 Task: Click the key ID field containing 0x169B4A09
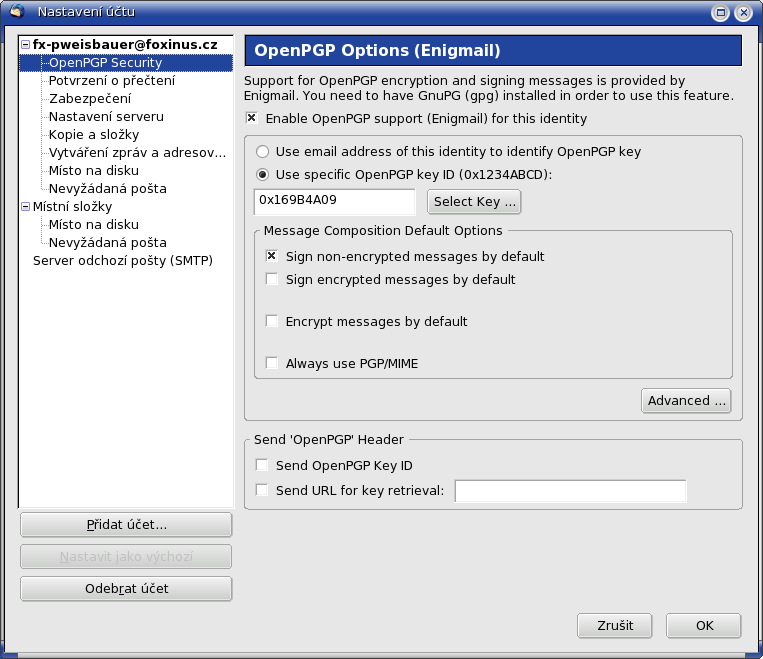pyautogui.click(x=335, y=201)
